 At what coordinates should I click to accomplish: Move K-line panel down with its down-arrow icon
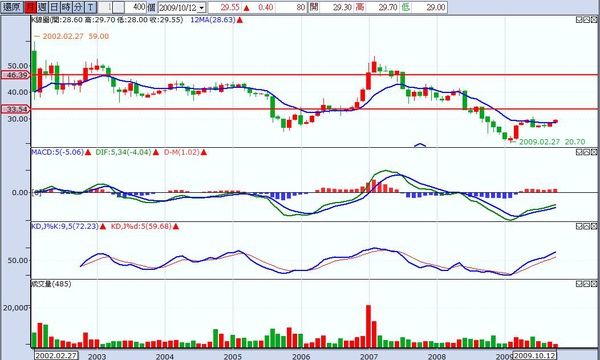tap(579, 20)
